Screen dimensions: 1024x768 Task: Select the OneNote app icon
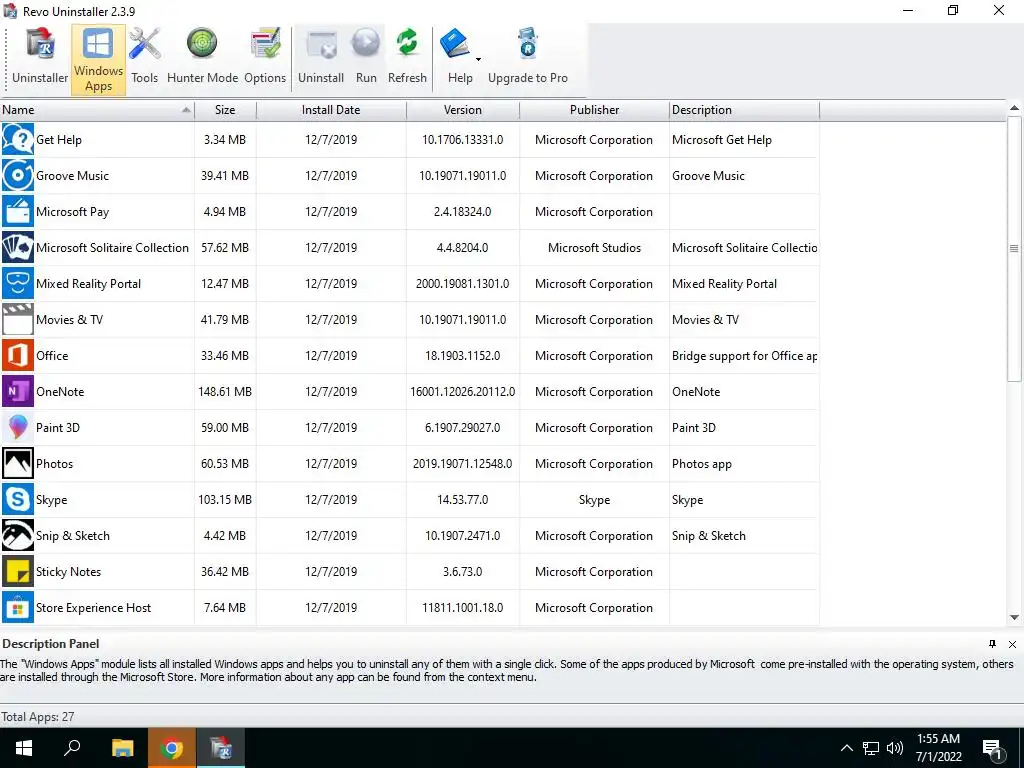(x=18, y=391)
